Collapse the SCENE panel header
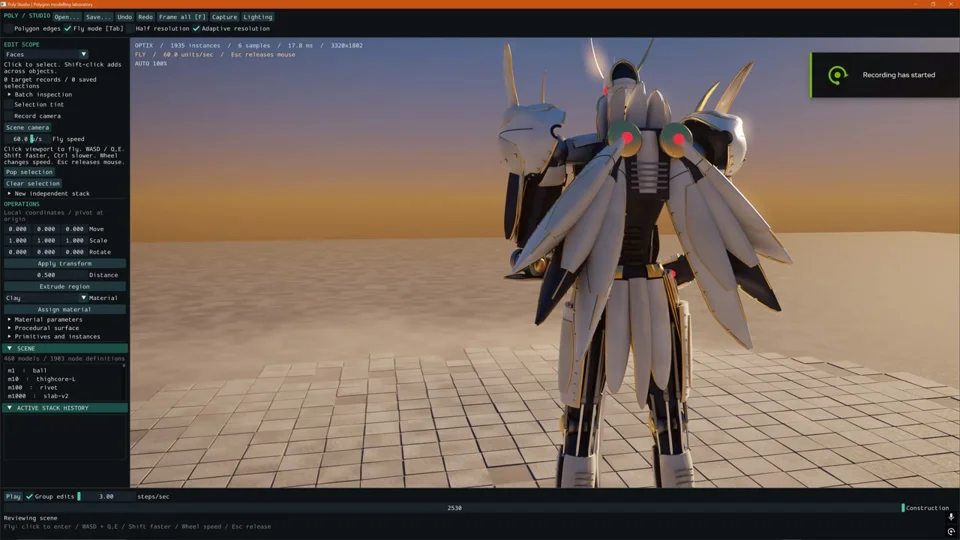Image resolution: width=960 pixels, height=540 pixels. coord(65,348)
